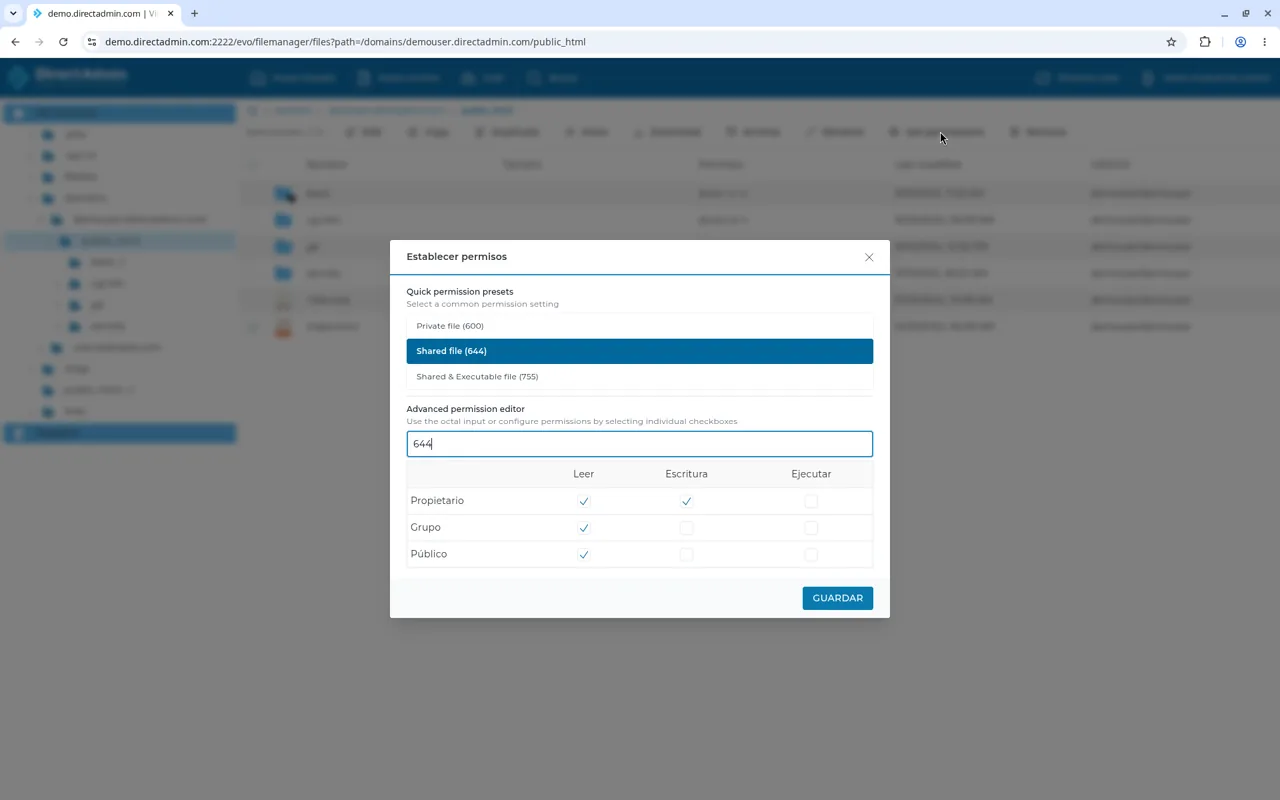The width and height of the screenshot is (1280, 800).
Task: Toggle Leer checkbox for Grupo
Action: pos(584,528)
